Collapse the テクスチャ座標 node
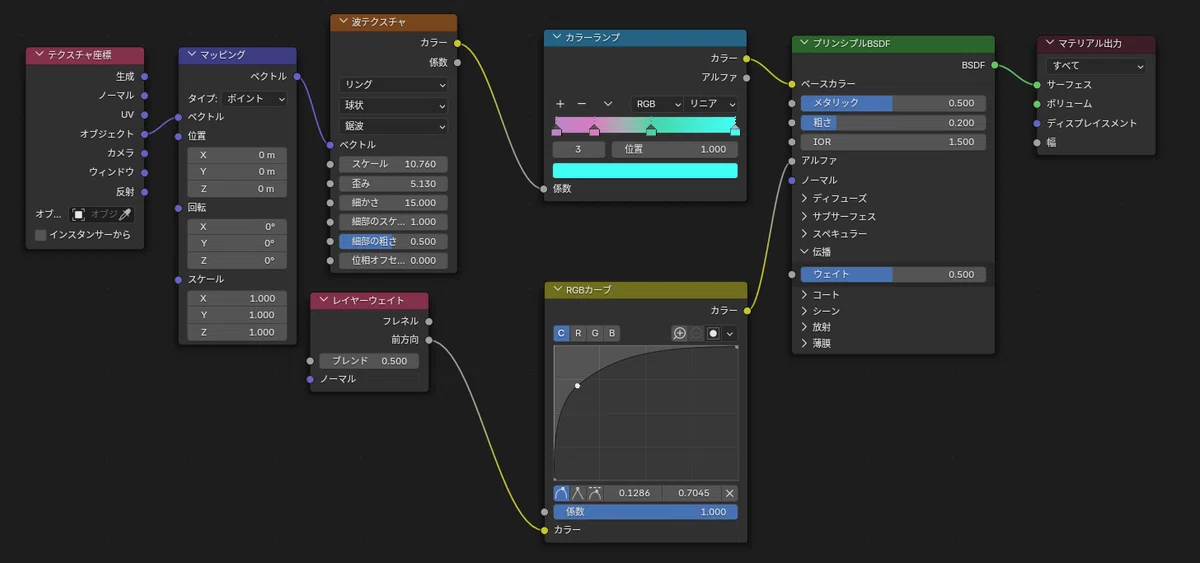The height and width of the screenshot is (563, 1200). click(40, 55)
